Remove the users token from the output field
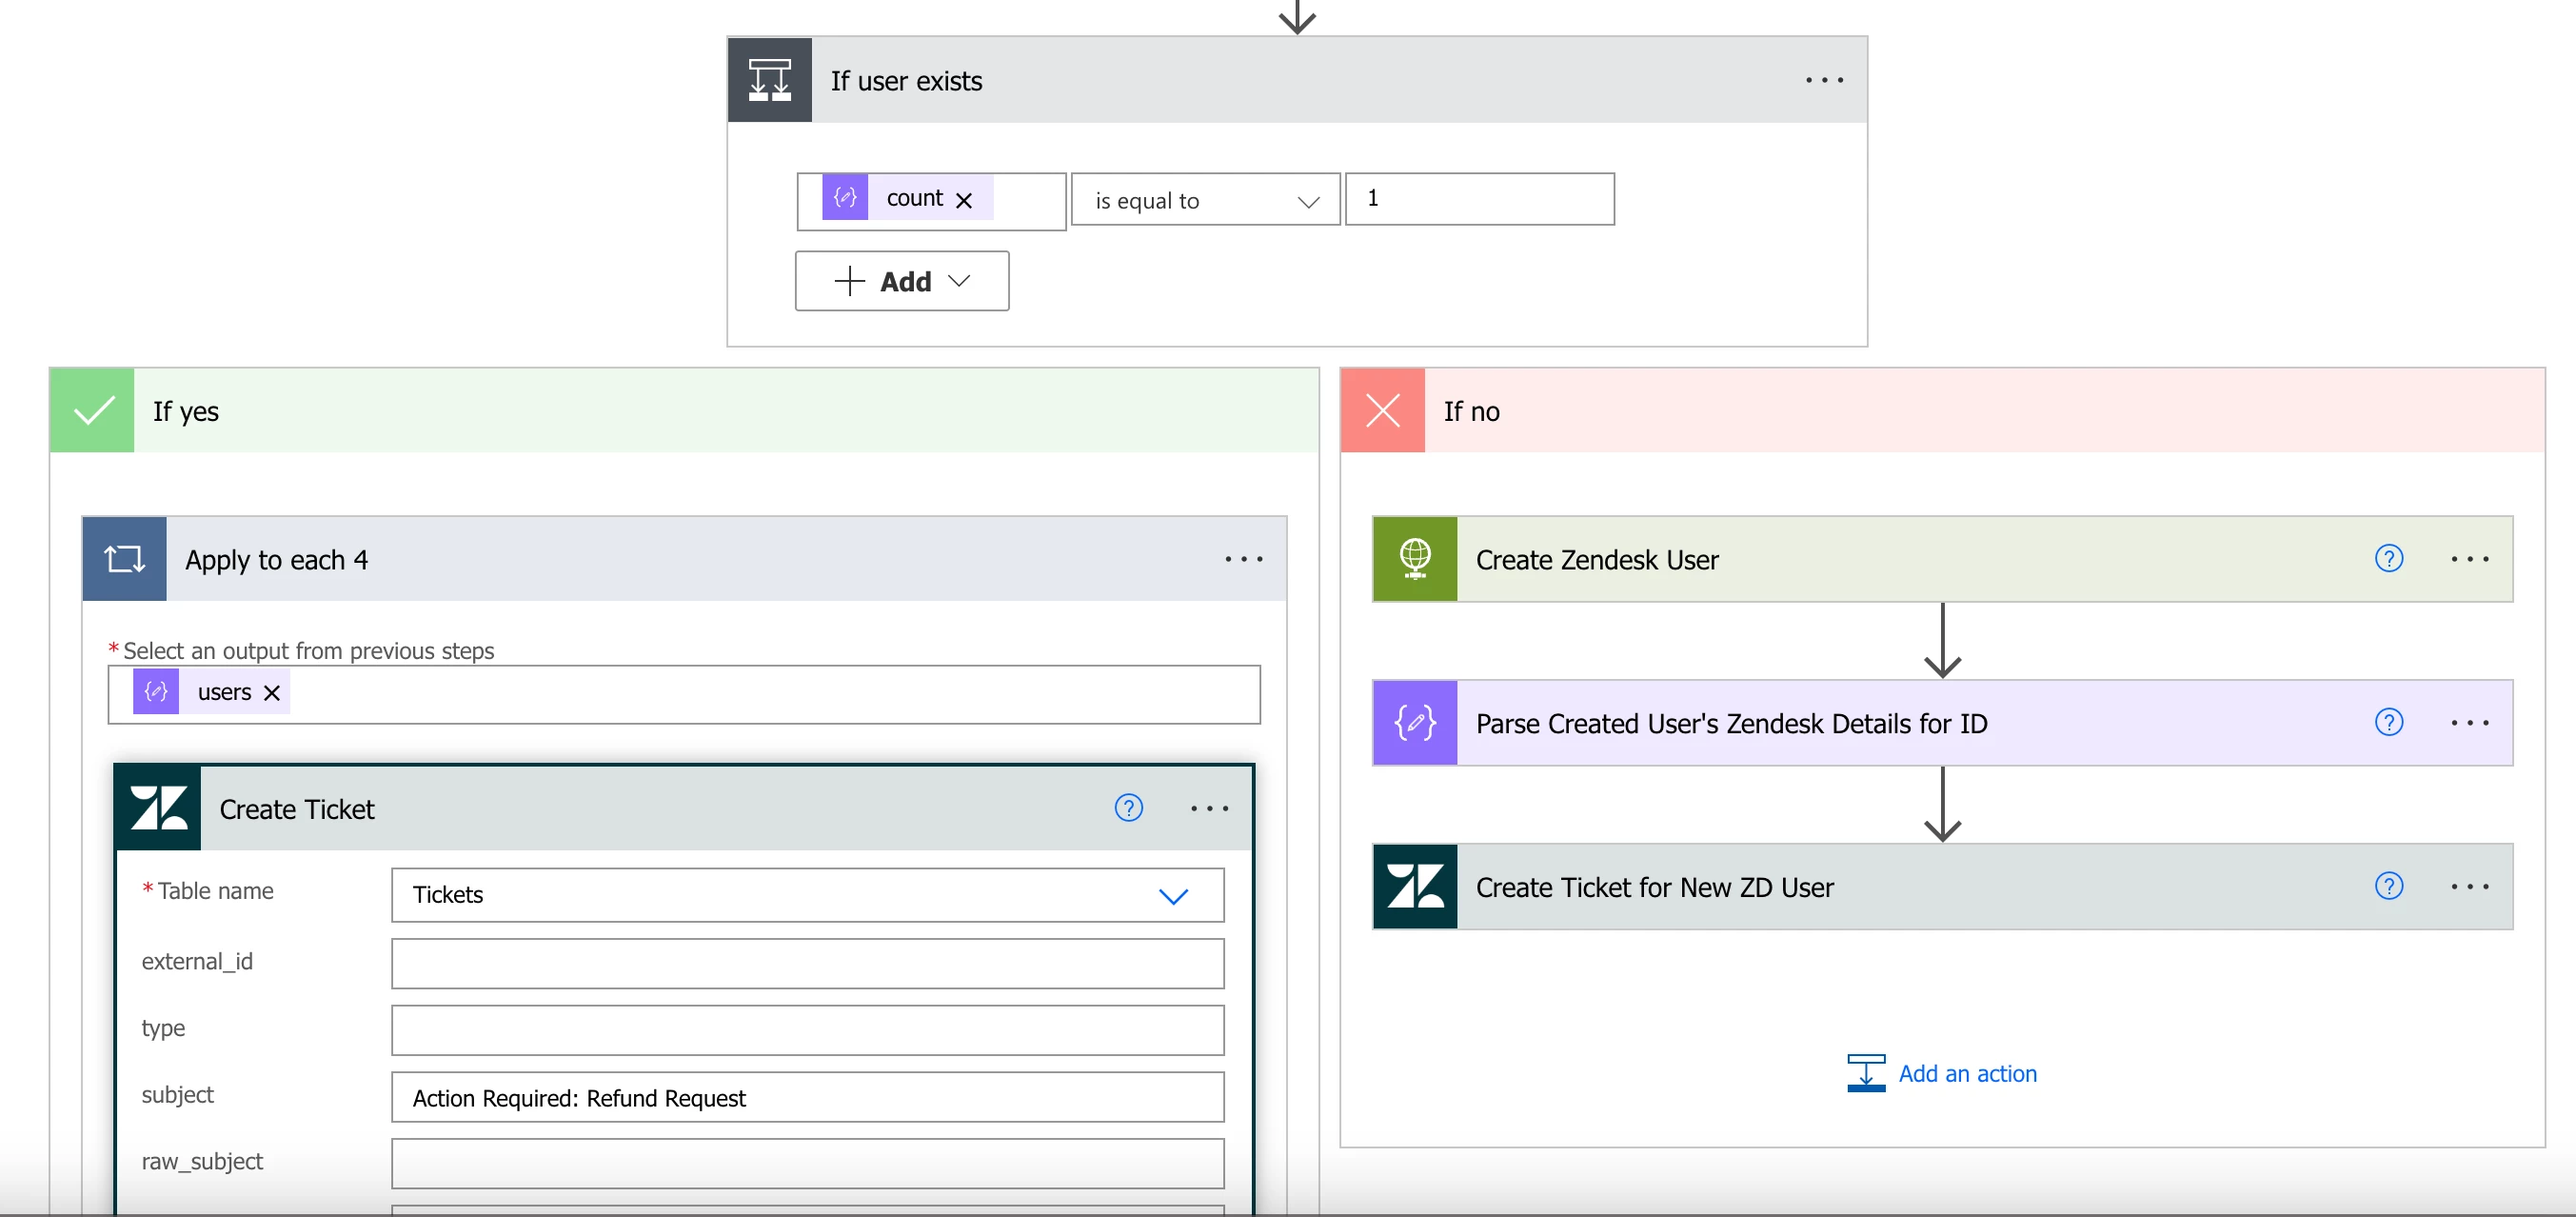 (x=271, y=693)
